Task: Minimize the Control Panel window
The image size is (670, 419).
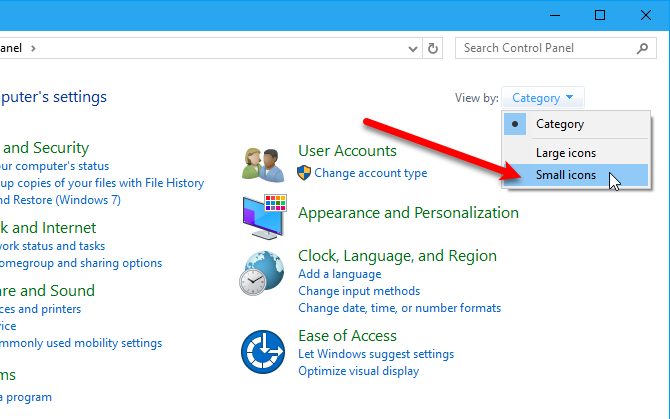Action: 555,15
